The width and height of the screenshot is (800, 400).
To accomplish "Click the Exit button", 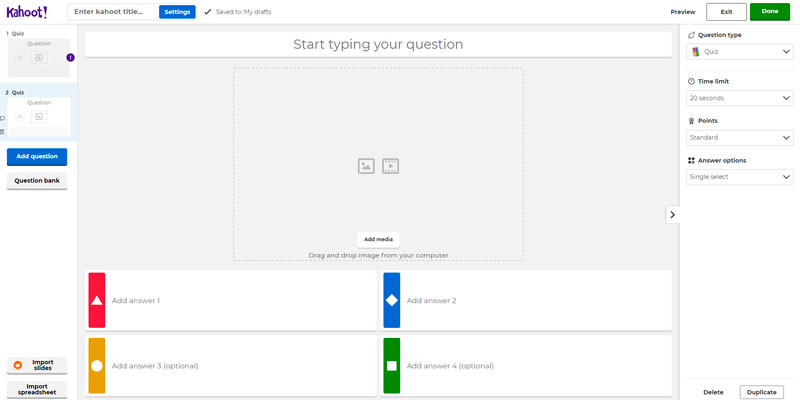I will coord(726,12).
